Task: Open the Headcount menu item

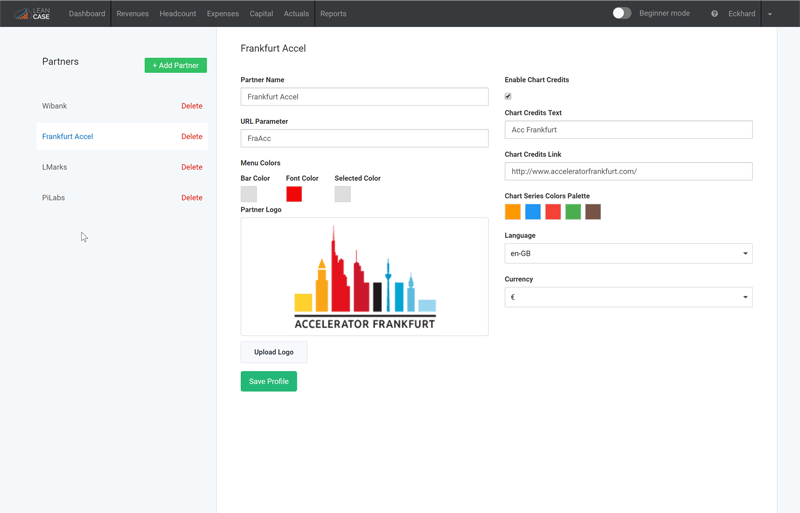Action: [178, 14]
